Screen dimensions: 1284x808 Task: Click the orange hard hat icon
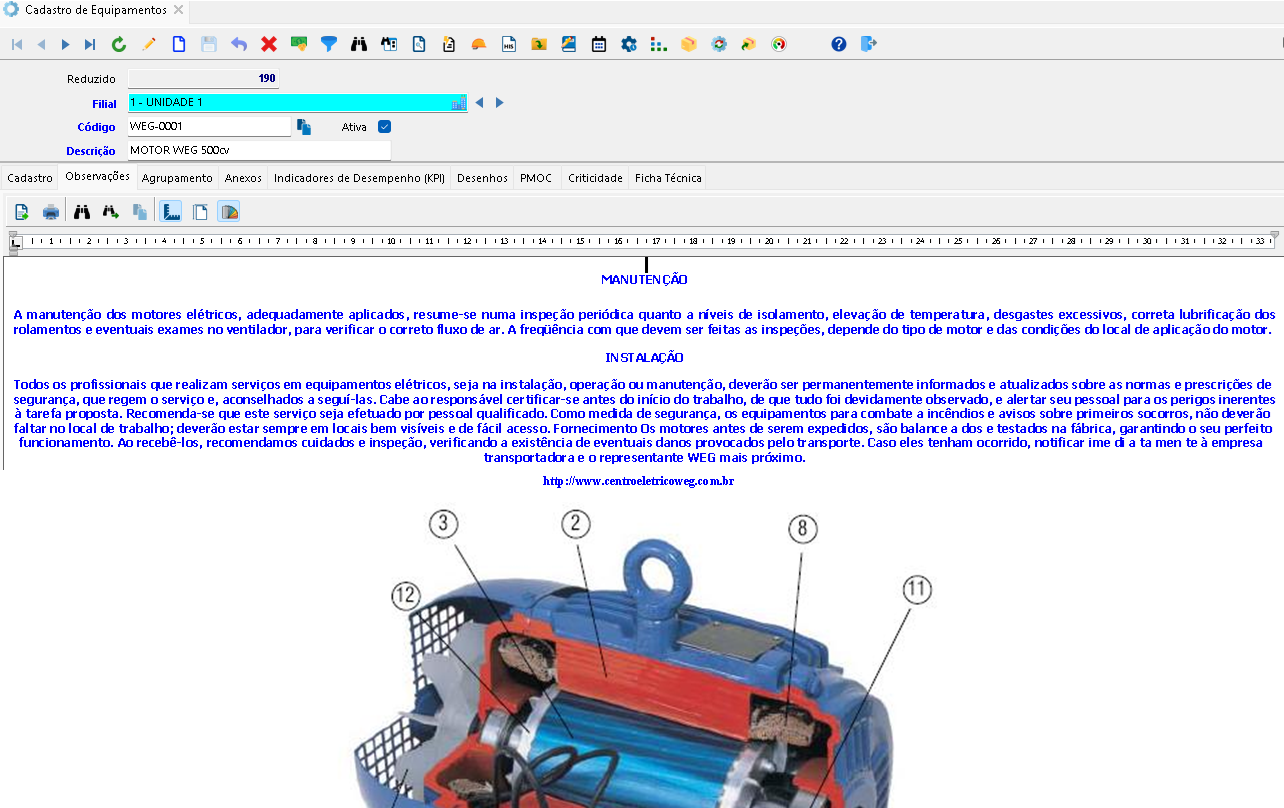pos(479,44)
